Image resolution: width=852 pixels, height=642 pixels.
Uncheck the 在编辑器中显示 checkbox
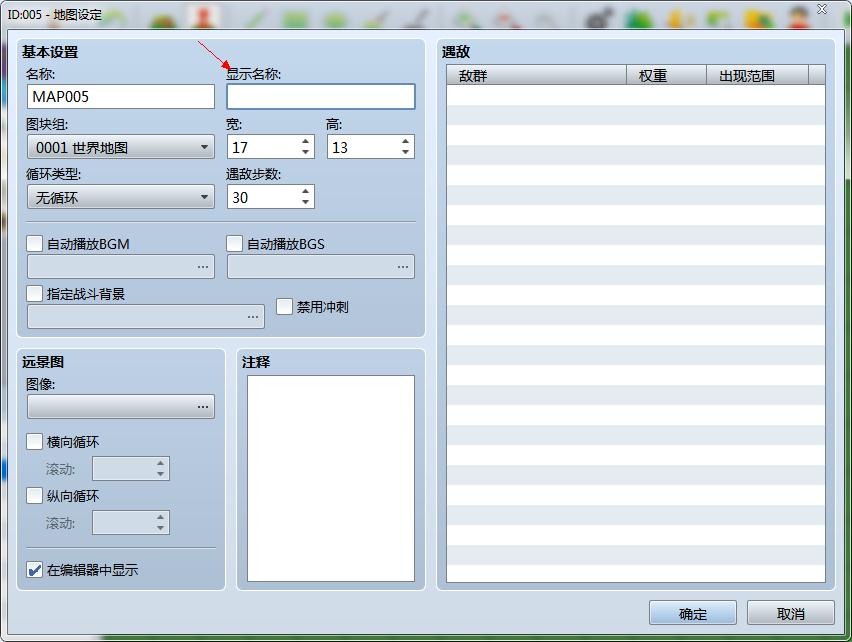35,570
